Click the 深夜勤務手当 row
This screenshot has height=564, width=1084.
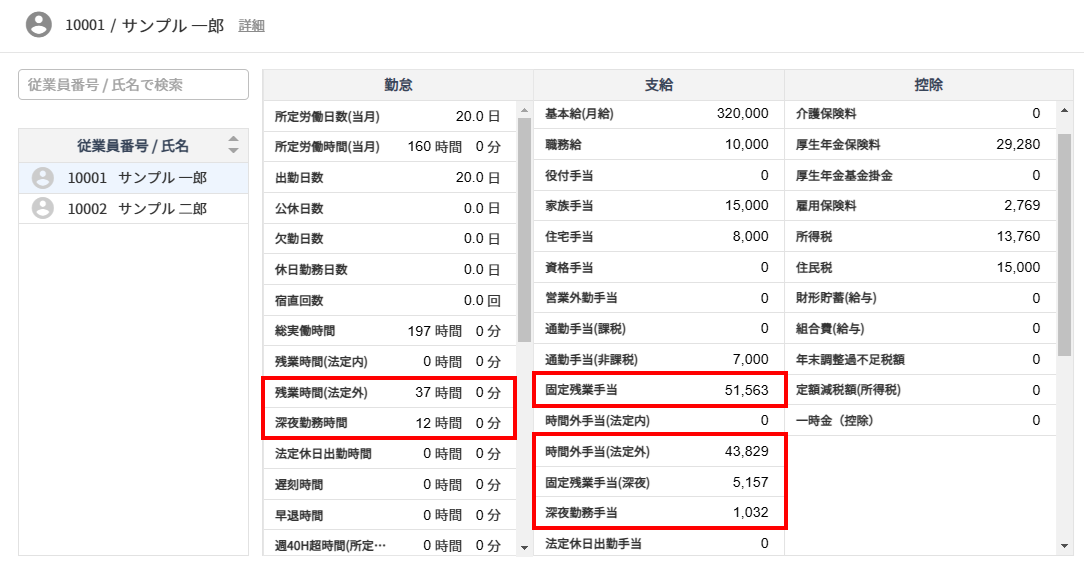coord(659,512)
